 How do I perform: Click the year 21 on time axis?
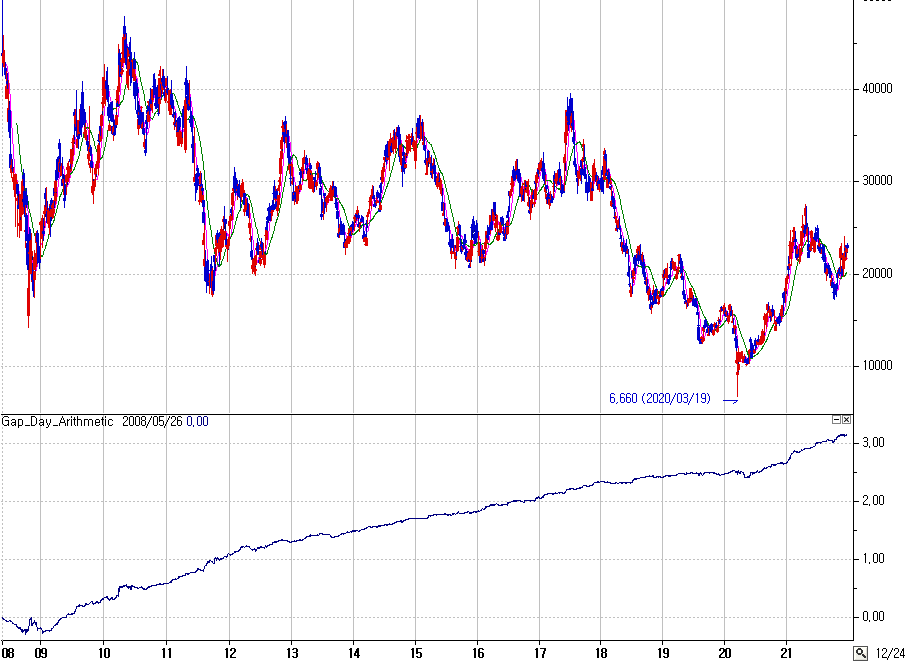click(786, 653)
